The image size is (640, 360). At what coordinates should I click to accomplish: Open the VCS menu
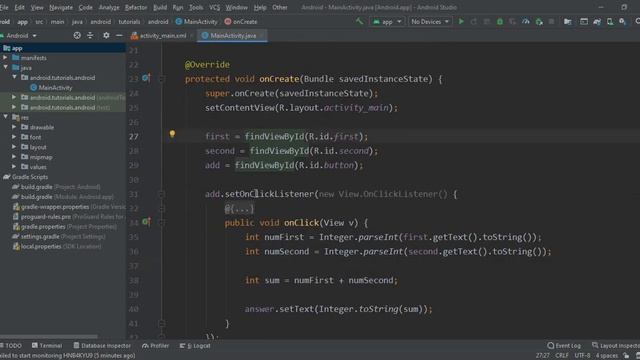214,7
